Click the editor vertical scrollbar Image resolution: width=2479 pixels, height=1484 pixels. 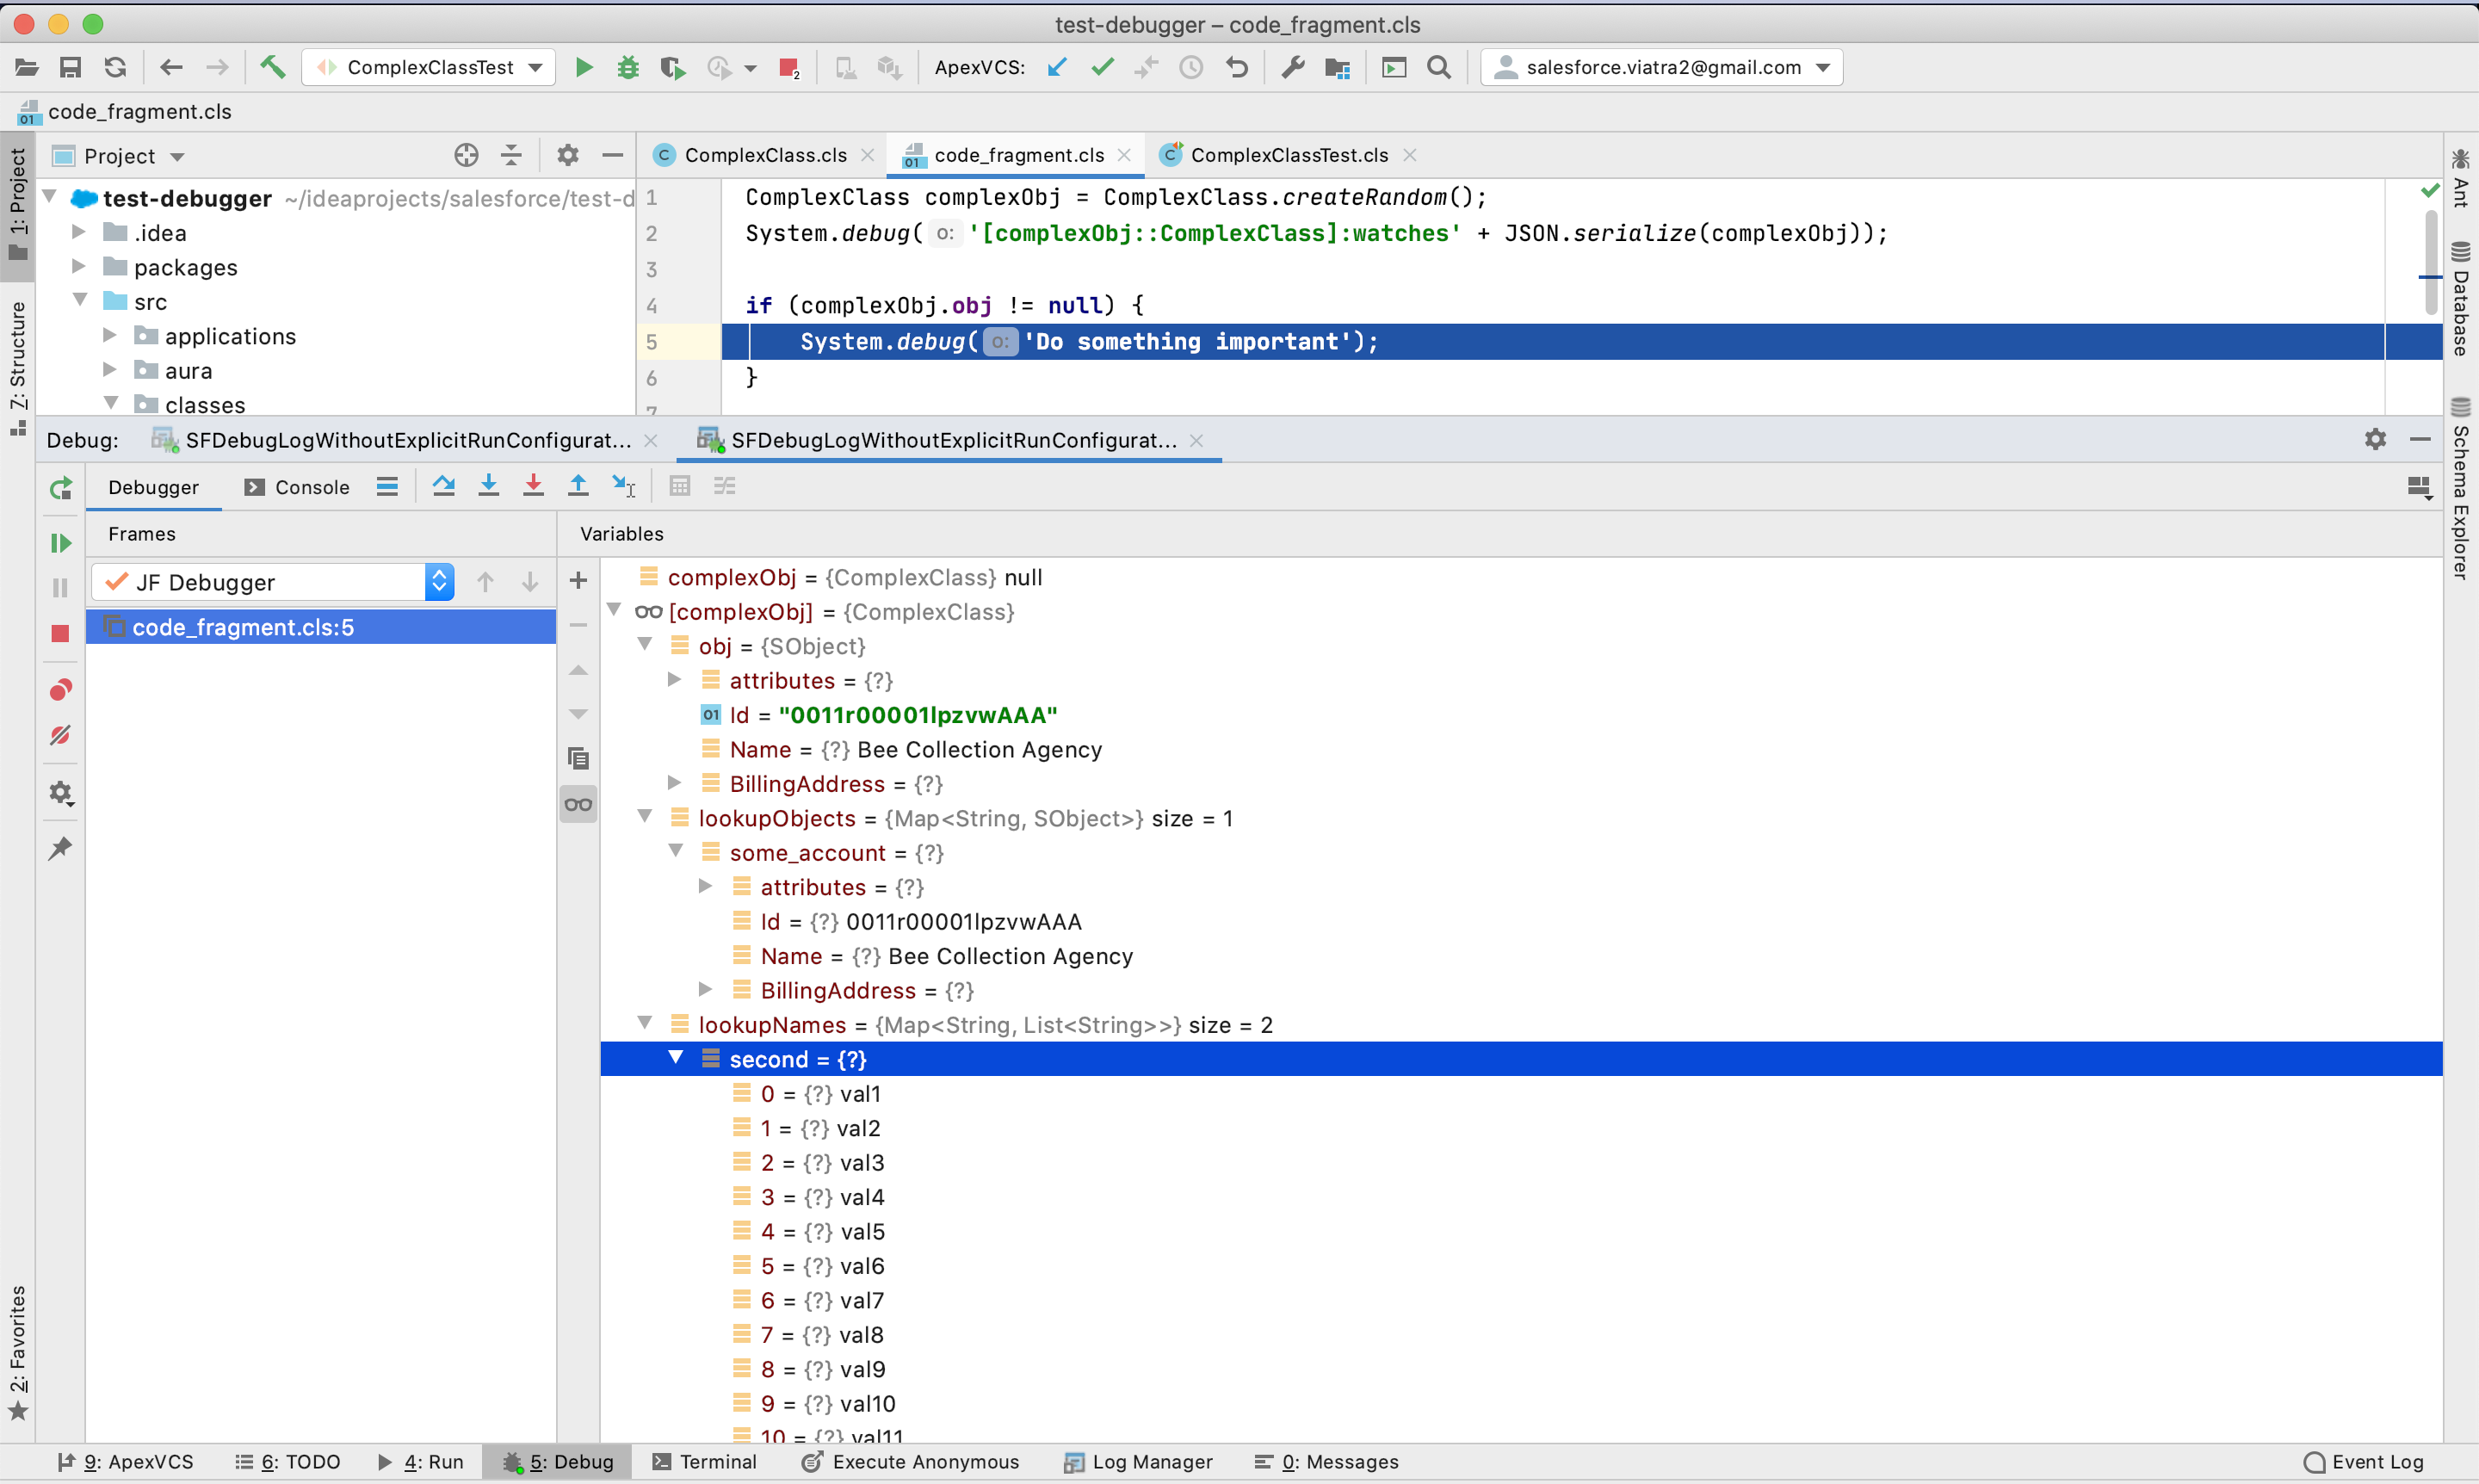pyautogui.click(x=2431, y=262)
